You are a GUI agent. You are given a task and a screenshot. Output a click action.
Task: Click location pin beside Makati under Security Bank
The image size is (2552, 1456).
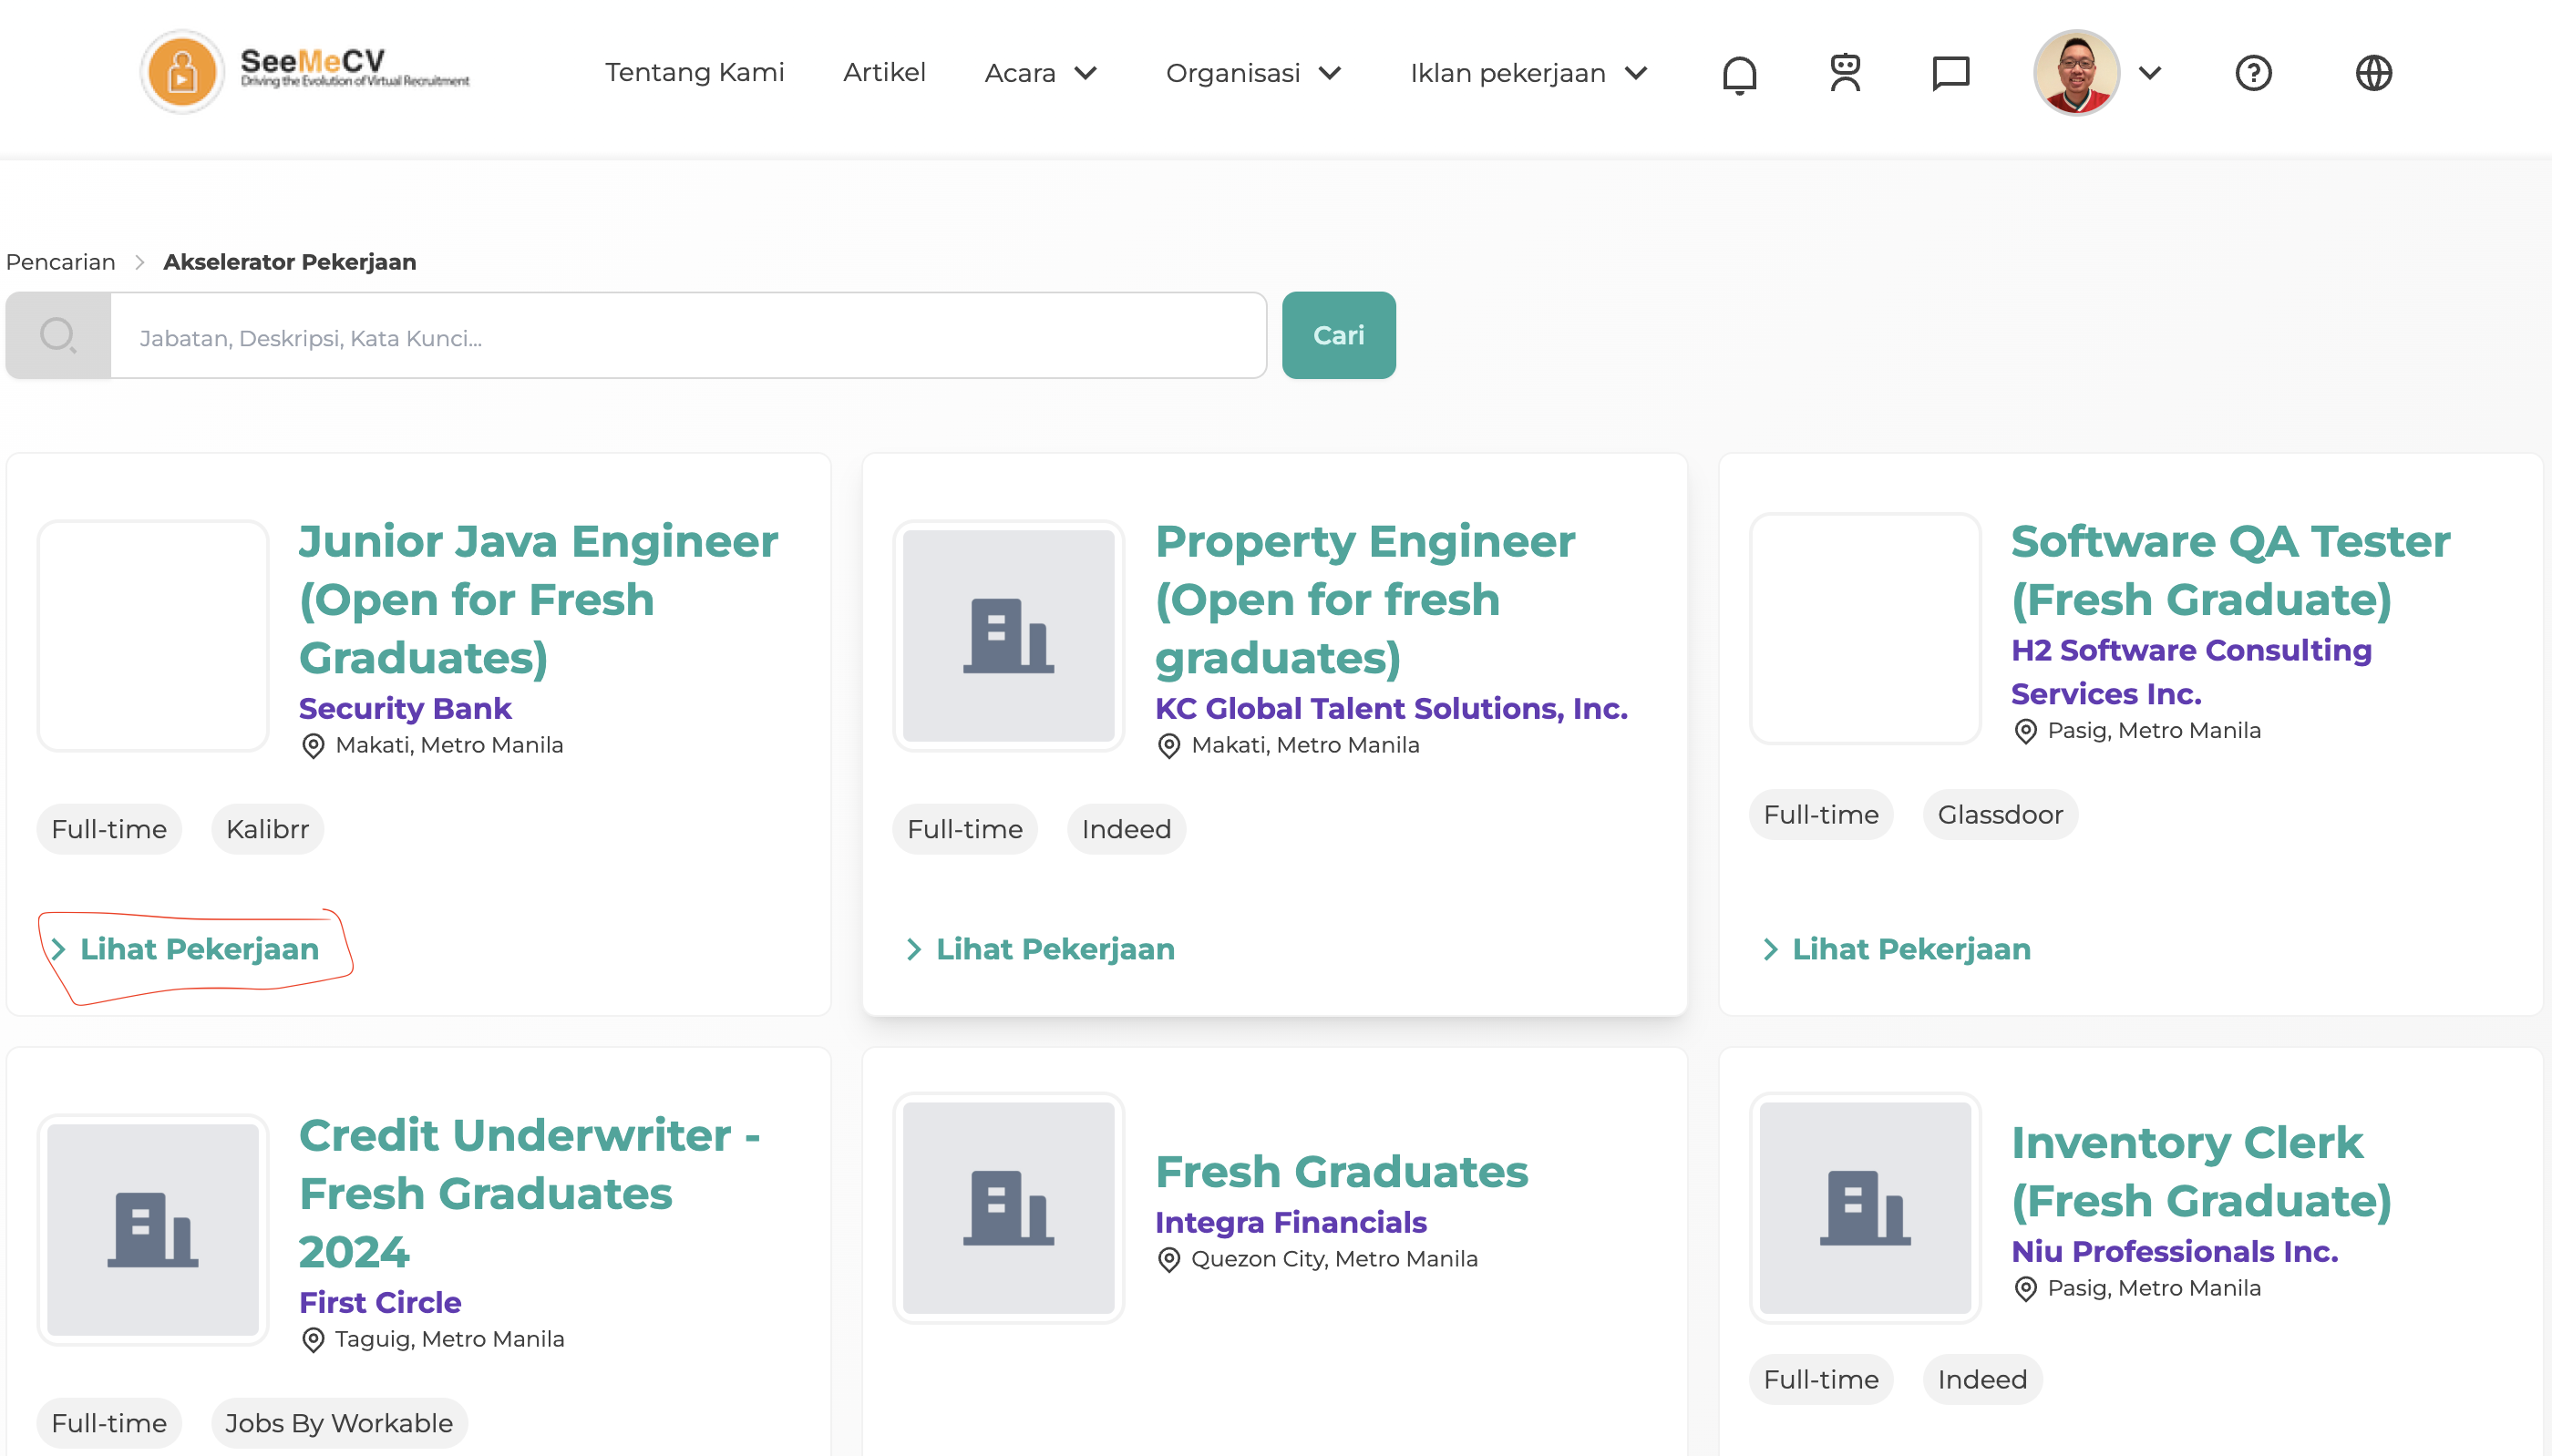pyautogui.click(x=313, y=746)
